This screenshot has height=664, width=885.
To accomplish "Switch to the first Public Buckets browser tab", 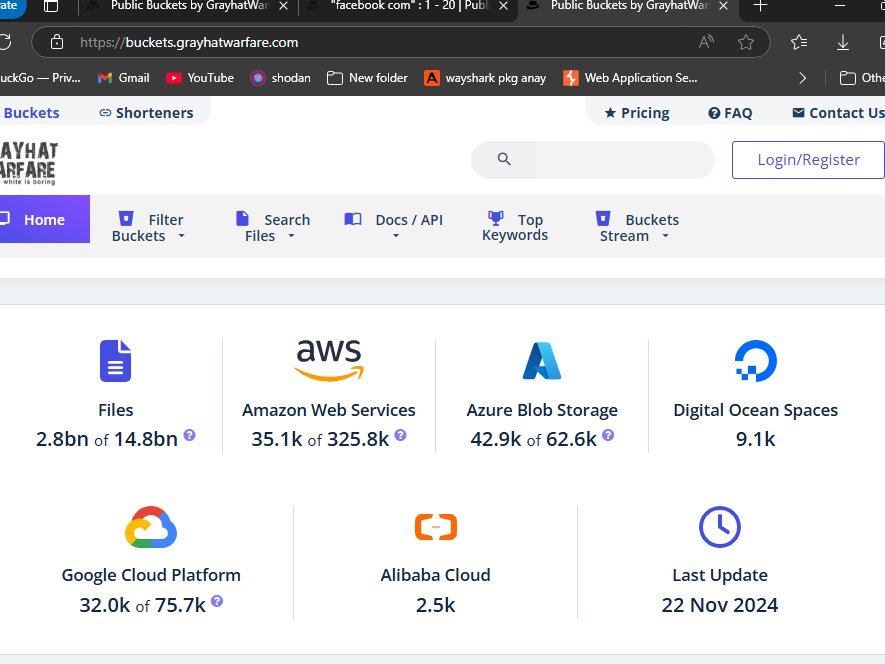I will coord(189,6).
